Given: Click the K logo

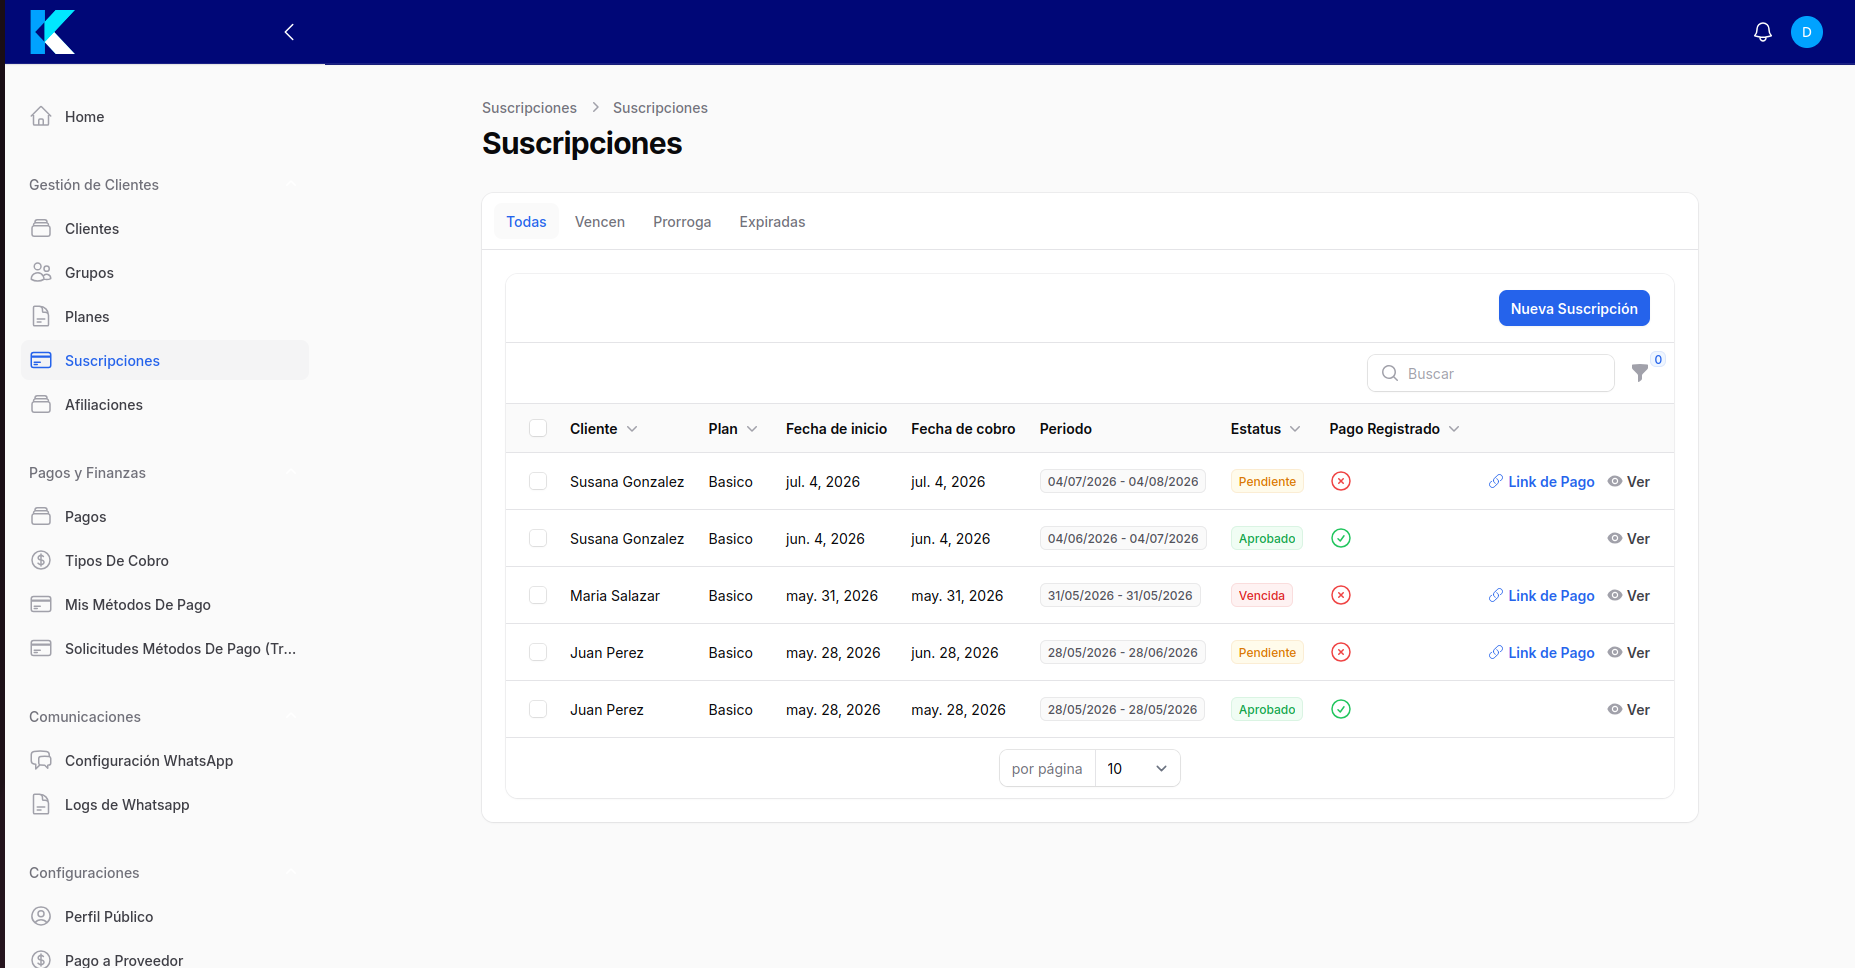Looking at the screenshot, I should point(52,32).
